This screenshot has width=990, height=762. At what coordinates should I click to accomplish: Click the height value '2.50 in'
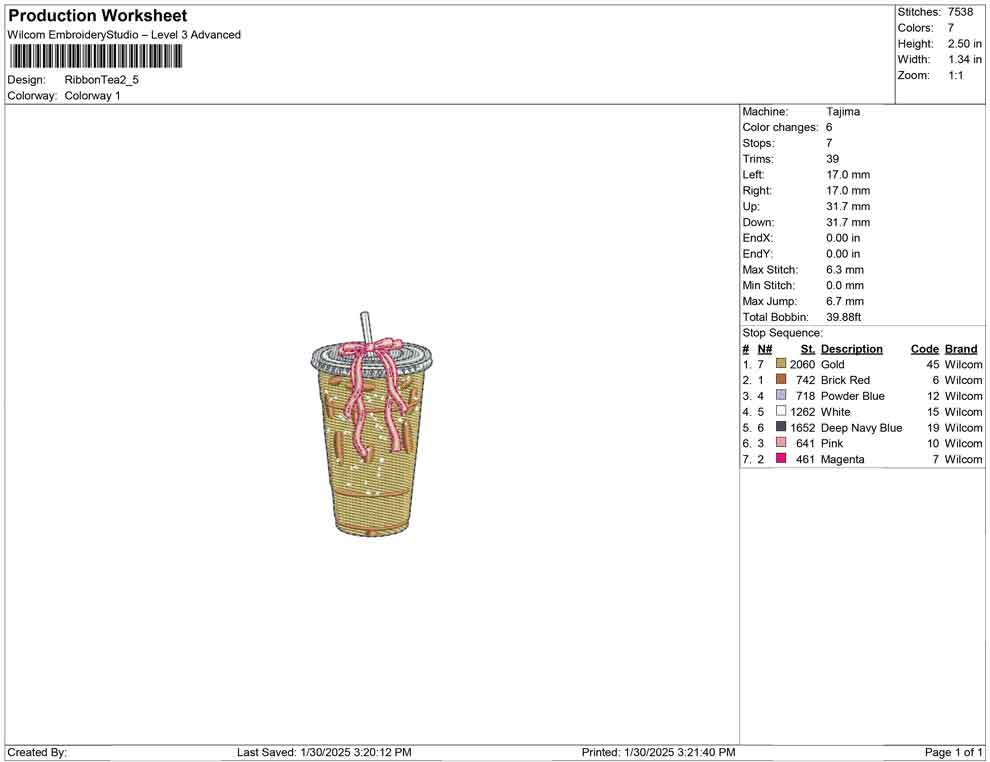[965, 44]
